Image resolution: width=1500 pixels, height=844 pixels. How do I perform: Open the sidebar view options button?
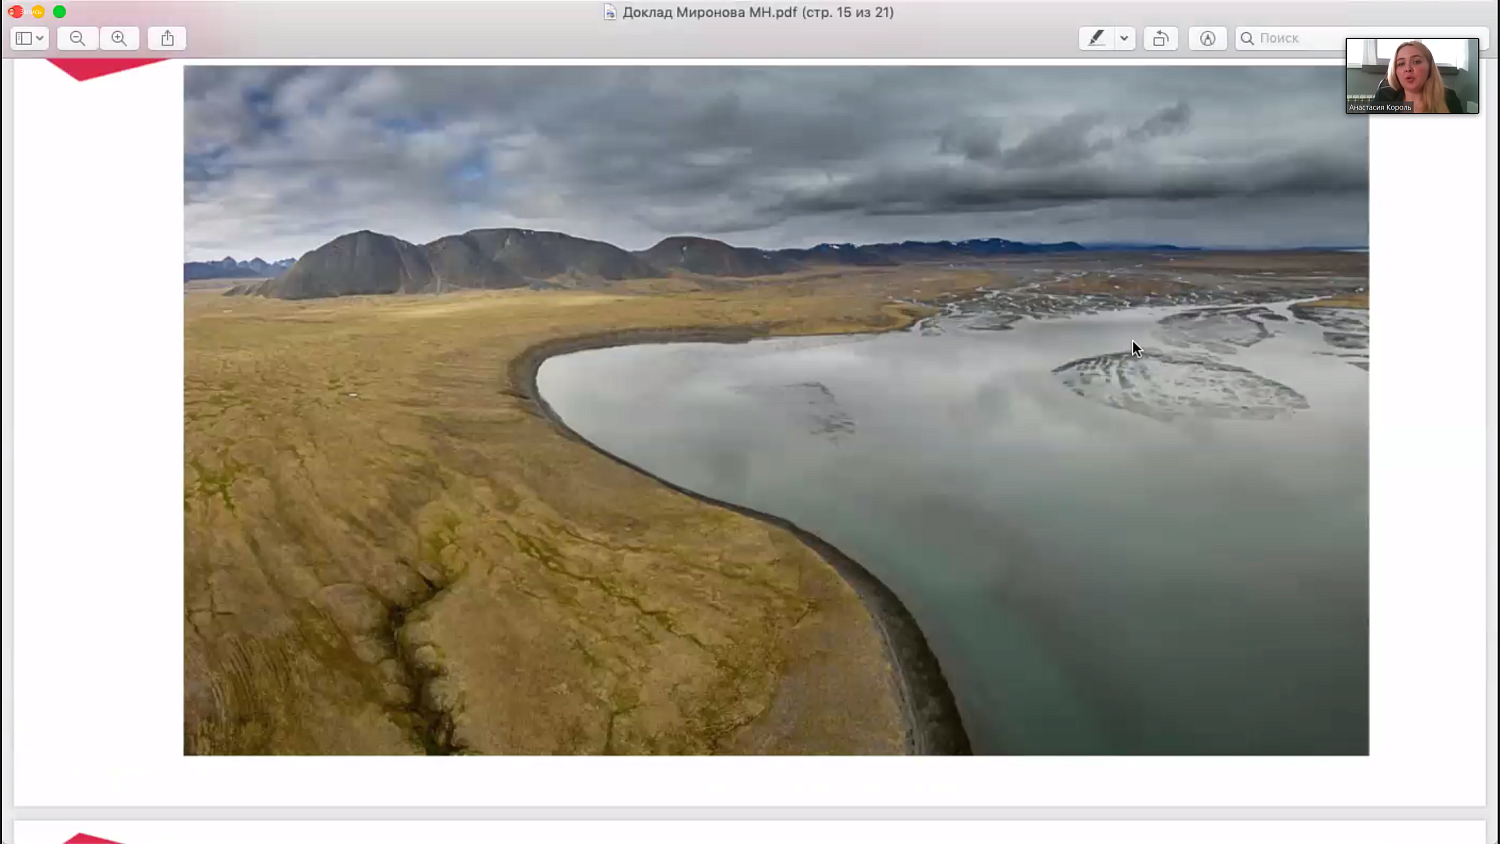tap(29, 38)
